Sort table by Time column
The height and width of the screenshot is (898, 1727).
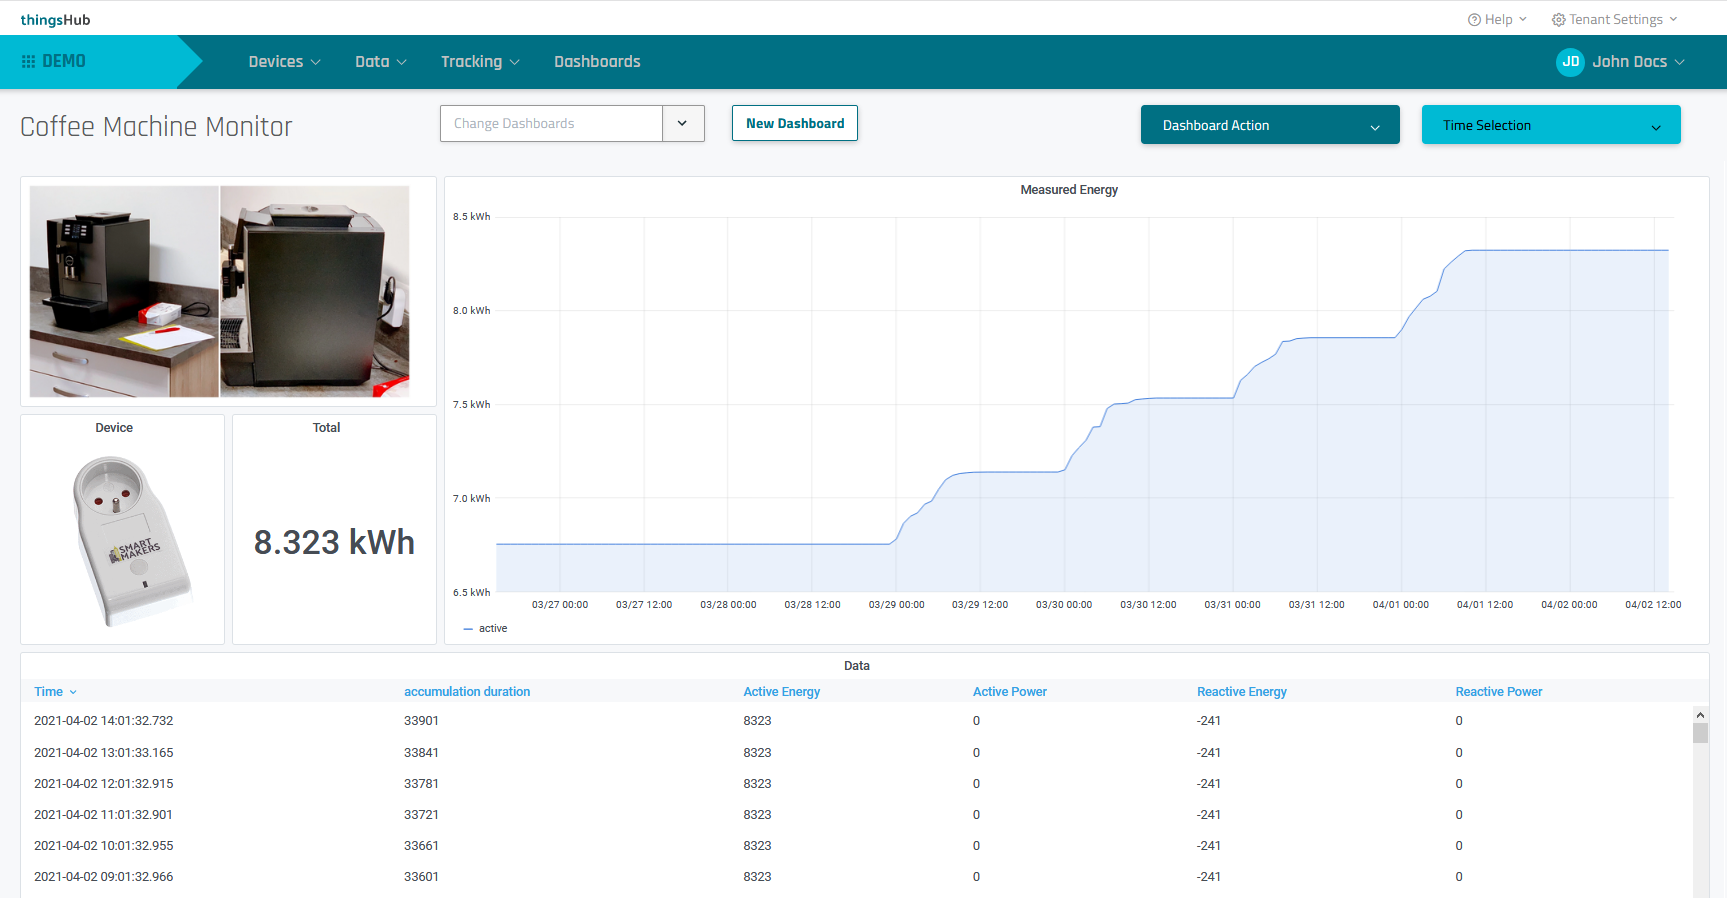point(49,692)
